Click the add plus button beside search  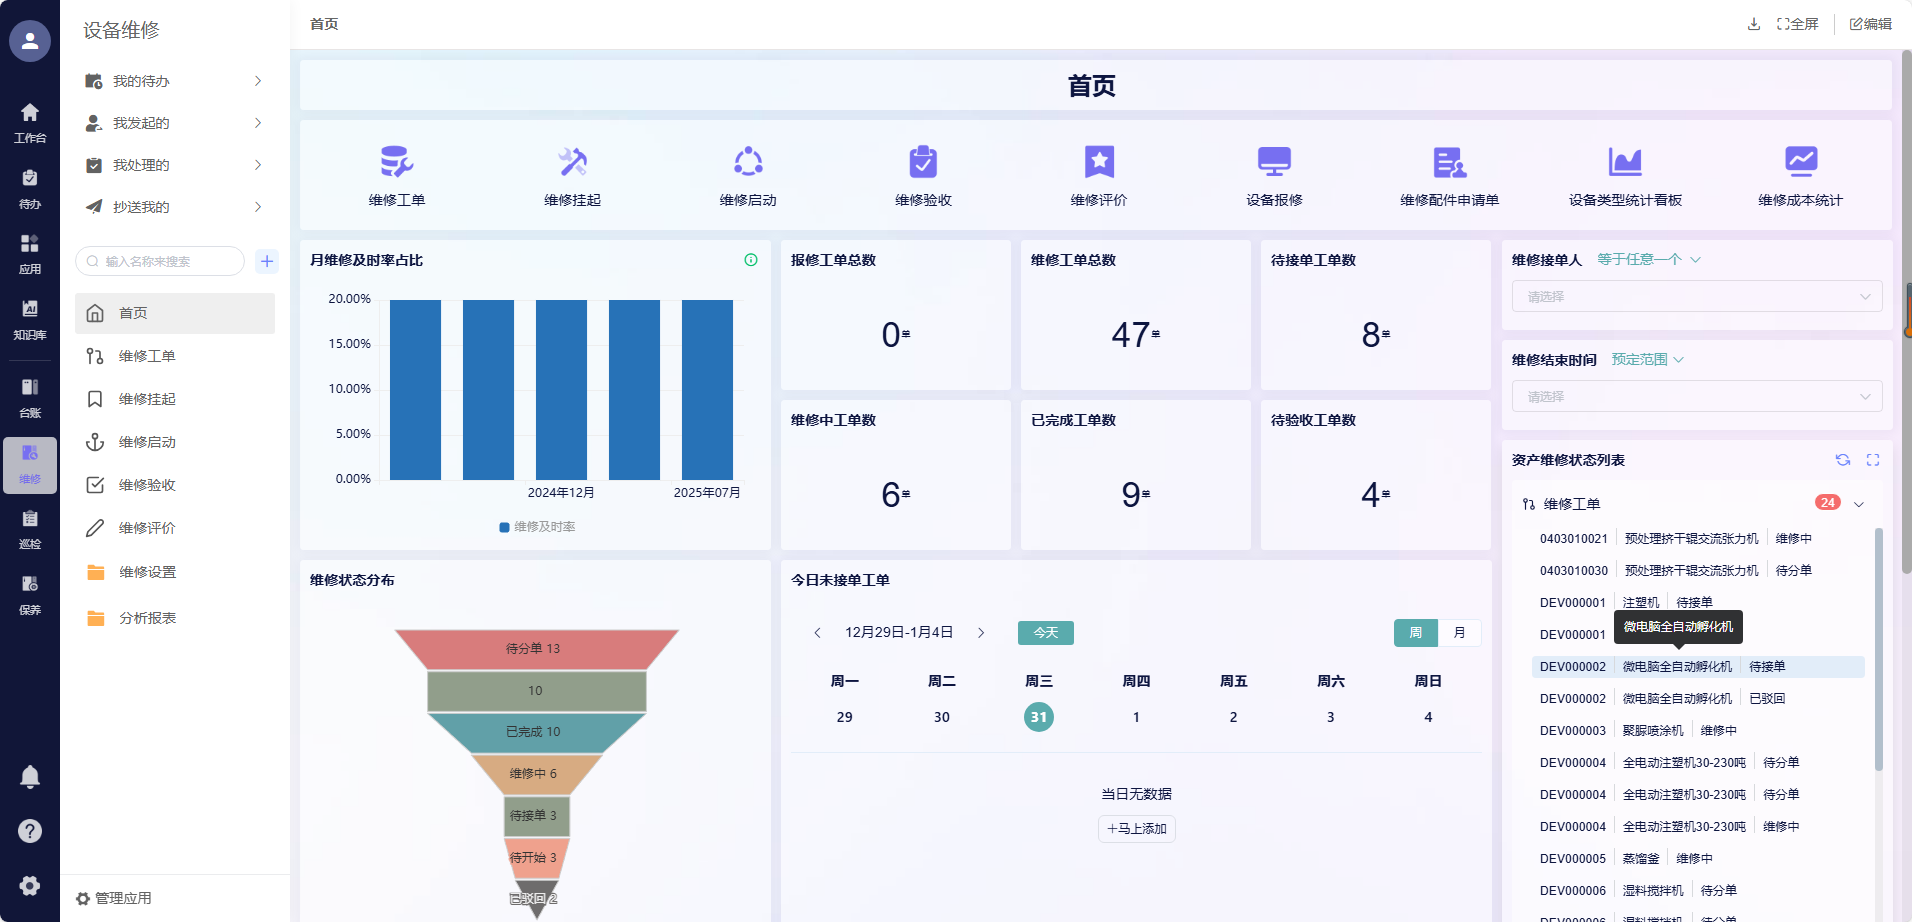click(x=267, y=261)
